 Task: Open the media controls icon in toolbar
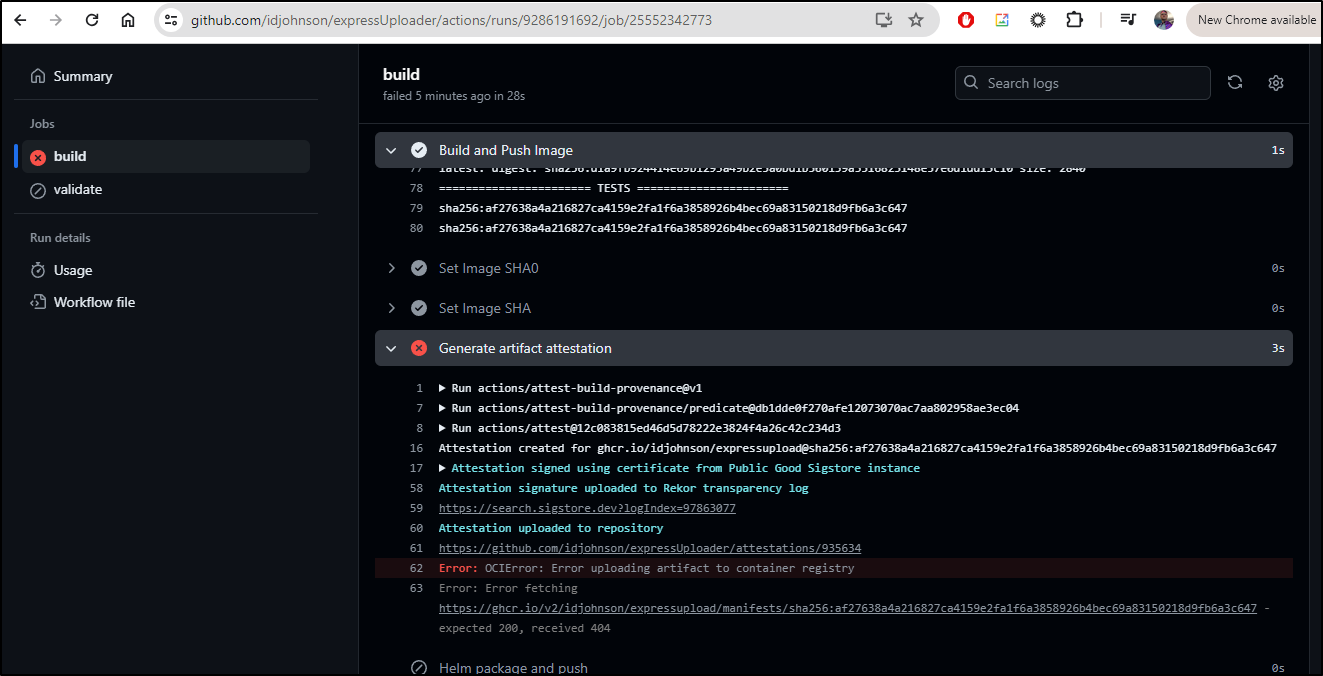pyautogui.click(x=1128, y=20)
